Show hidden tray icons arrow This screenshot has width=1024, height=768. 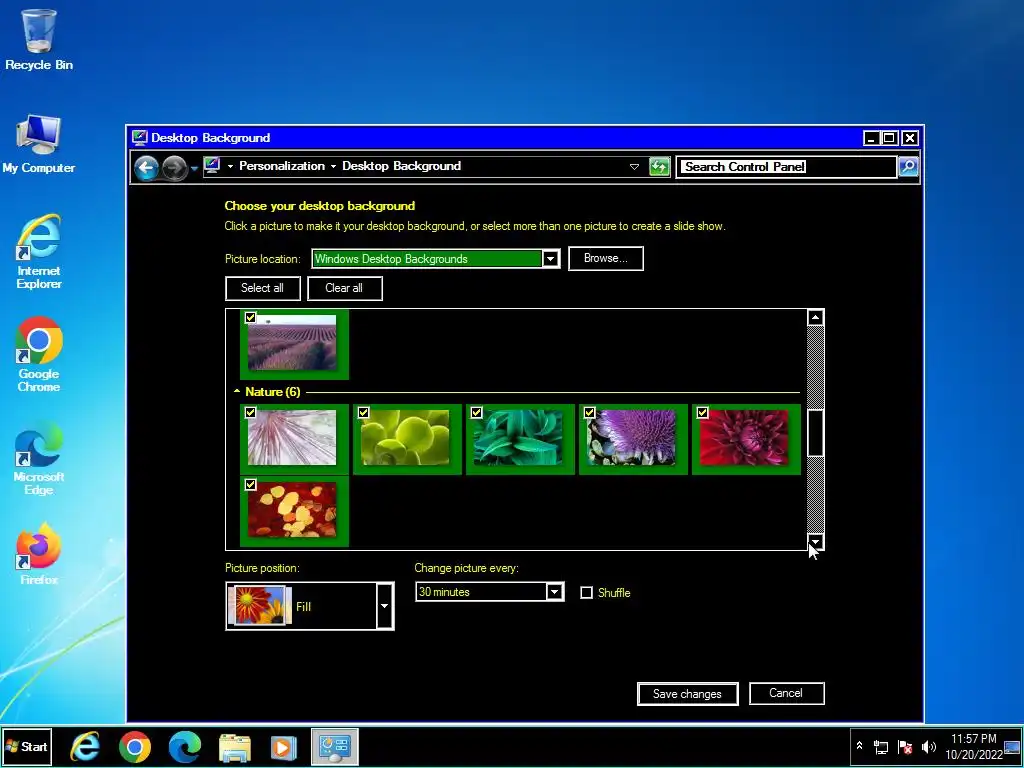click(x=859, y=746)
